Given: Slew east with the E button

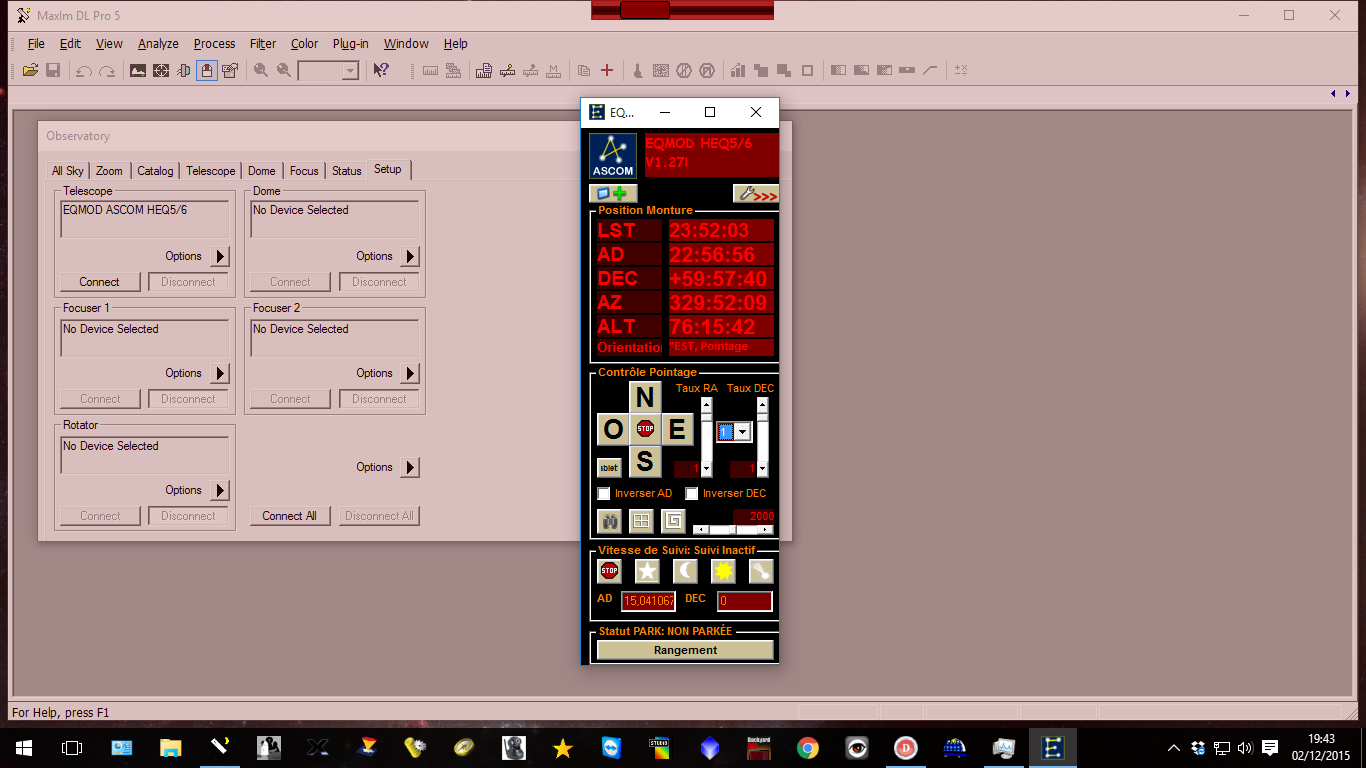Looking at the screenshot, I should click(677, 429).
